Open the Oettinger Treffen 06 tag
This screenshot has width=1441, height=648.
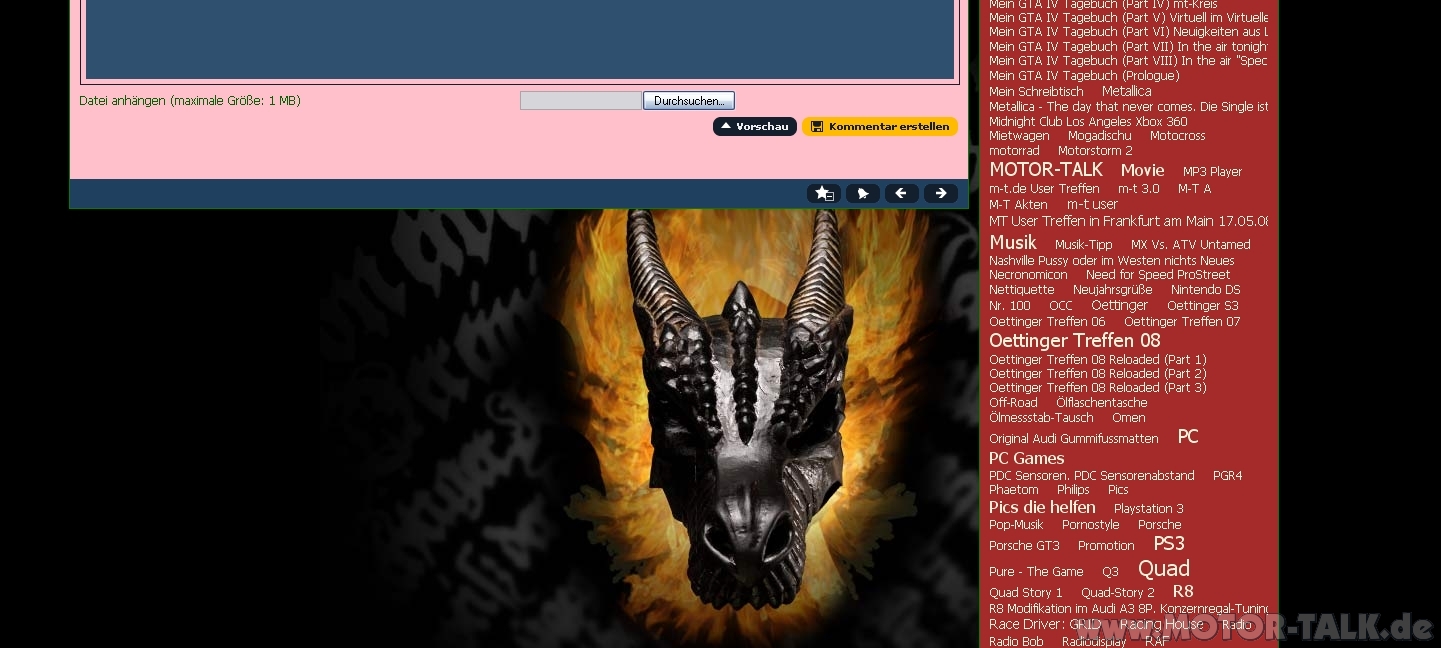point(1047,322)
